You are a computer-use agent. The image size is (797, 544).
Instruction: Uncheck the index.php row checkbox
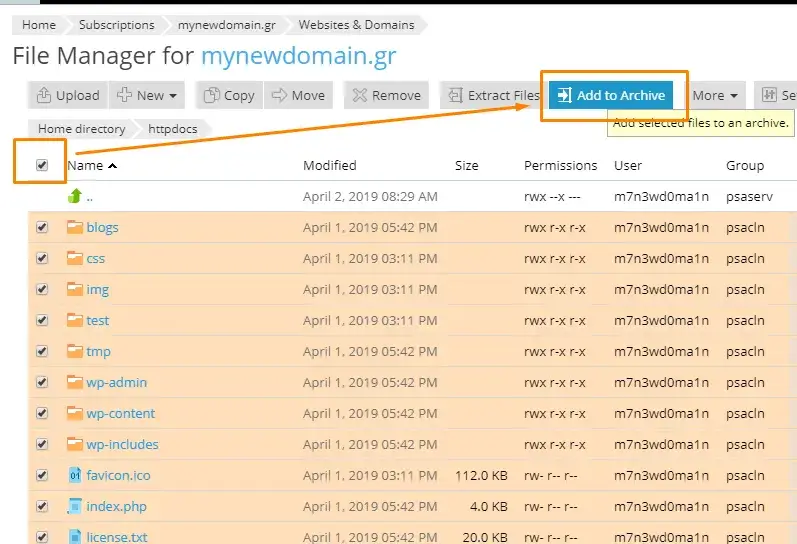point(42,506)
